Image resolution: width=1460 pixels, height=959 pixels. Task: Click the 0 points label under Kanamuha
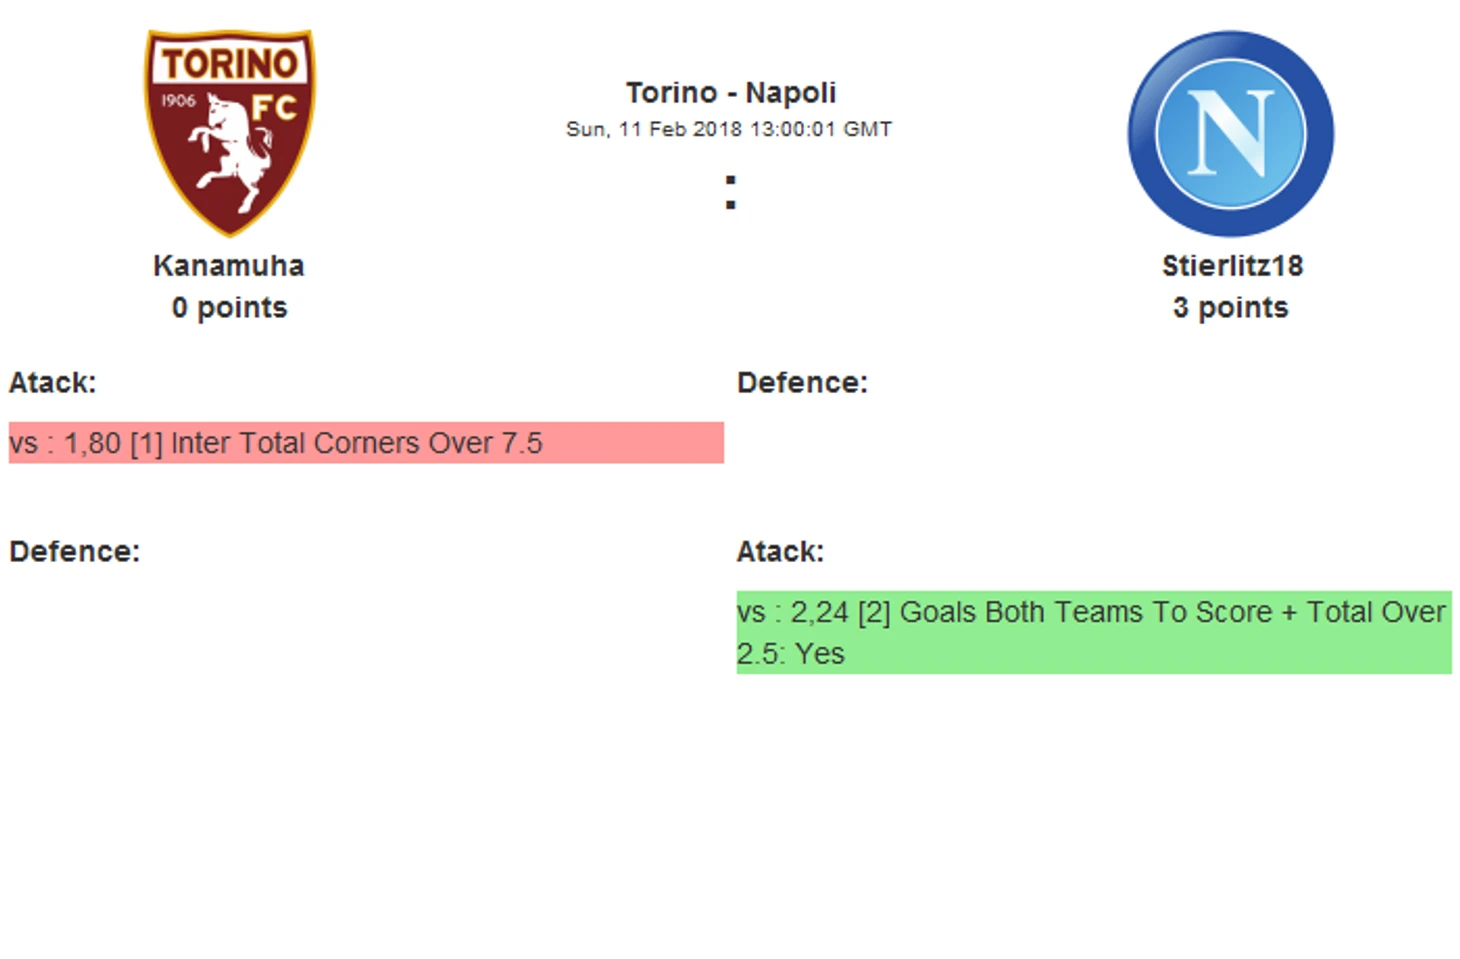(229, 307)
